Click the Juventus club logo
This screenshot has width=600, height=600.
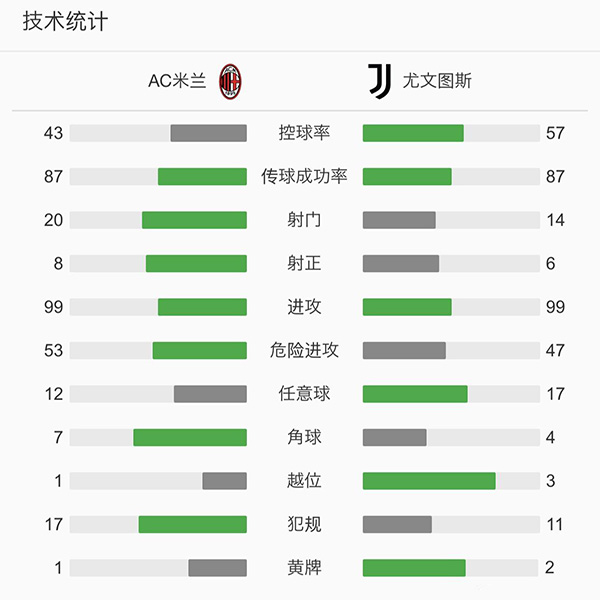[380, 81]
